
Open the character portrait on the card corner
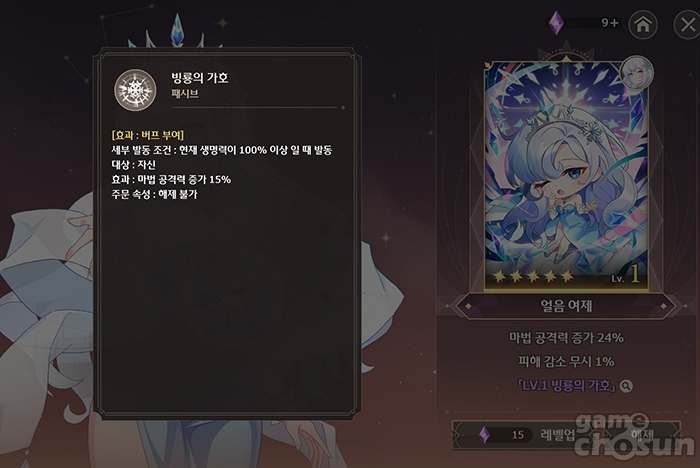point(637,74)
